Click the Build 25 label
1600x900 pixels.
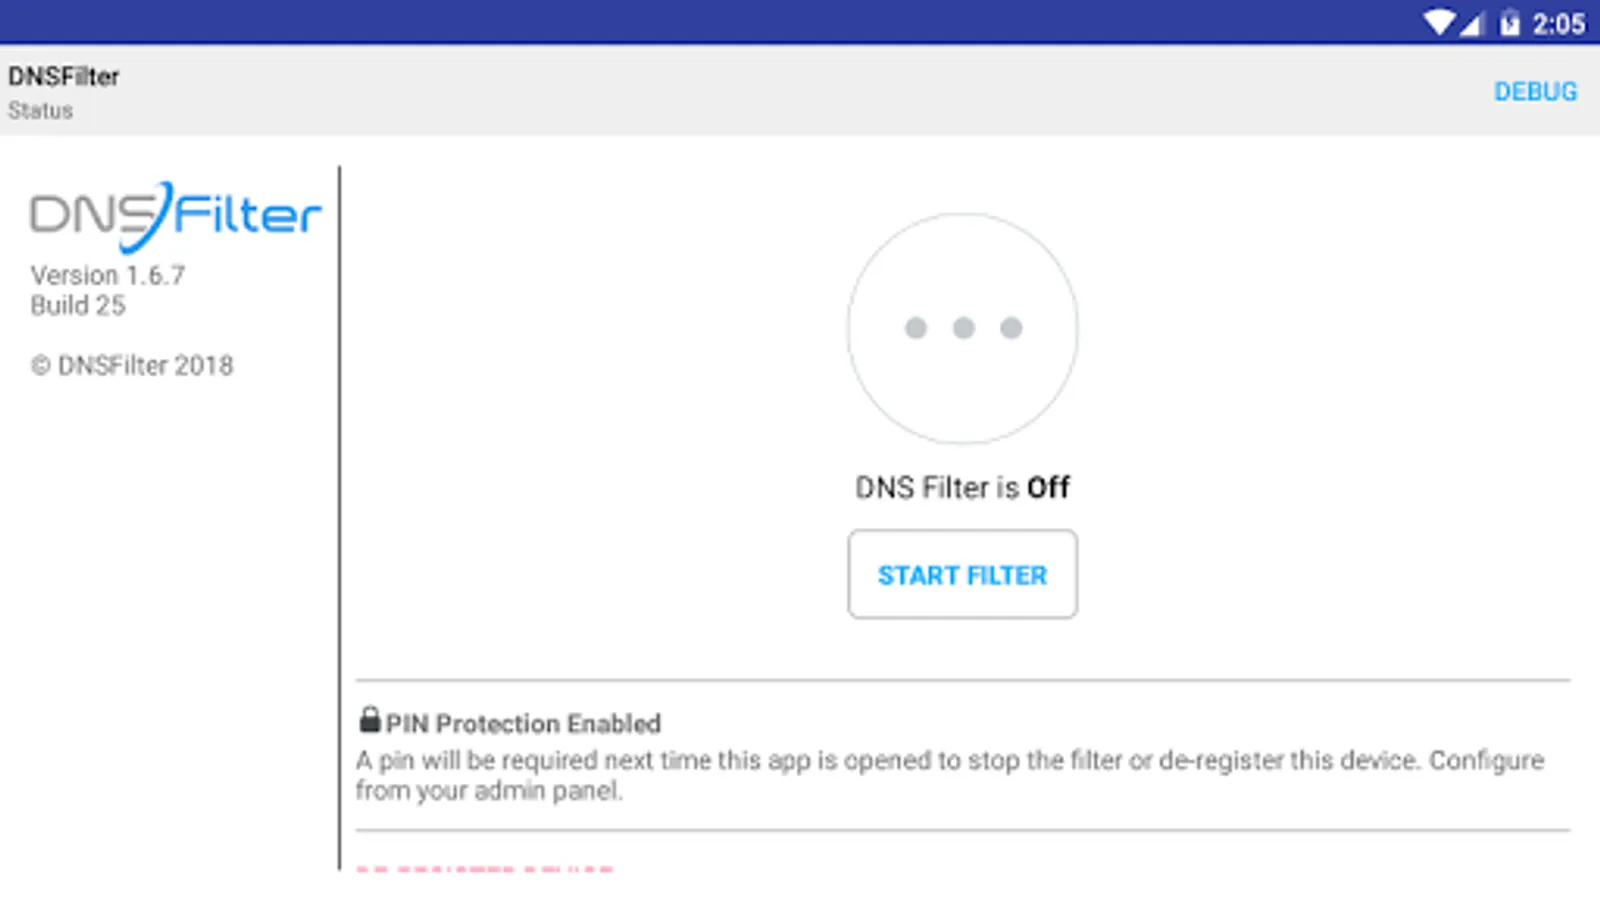(78, 306)
